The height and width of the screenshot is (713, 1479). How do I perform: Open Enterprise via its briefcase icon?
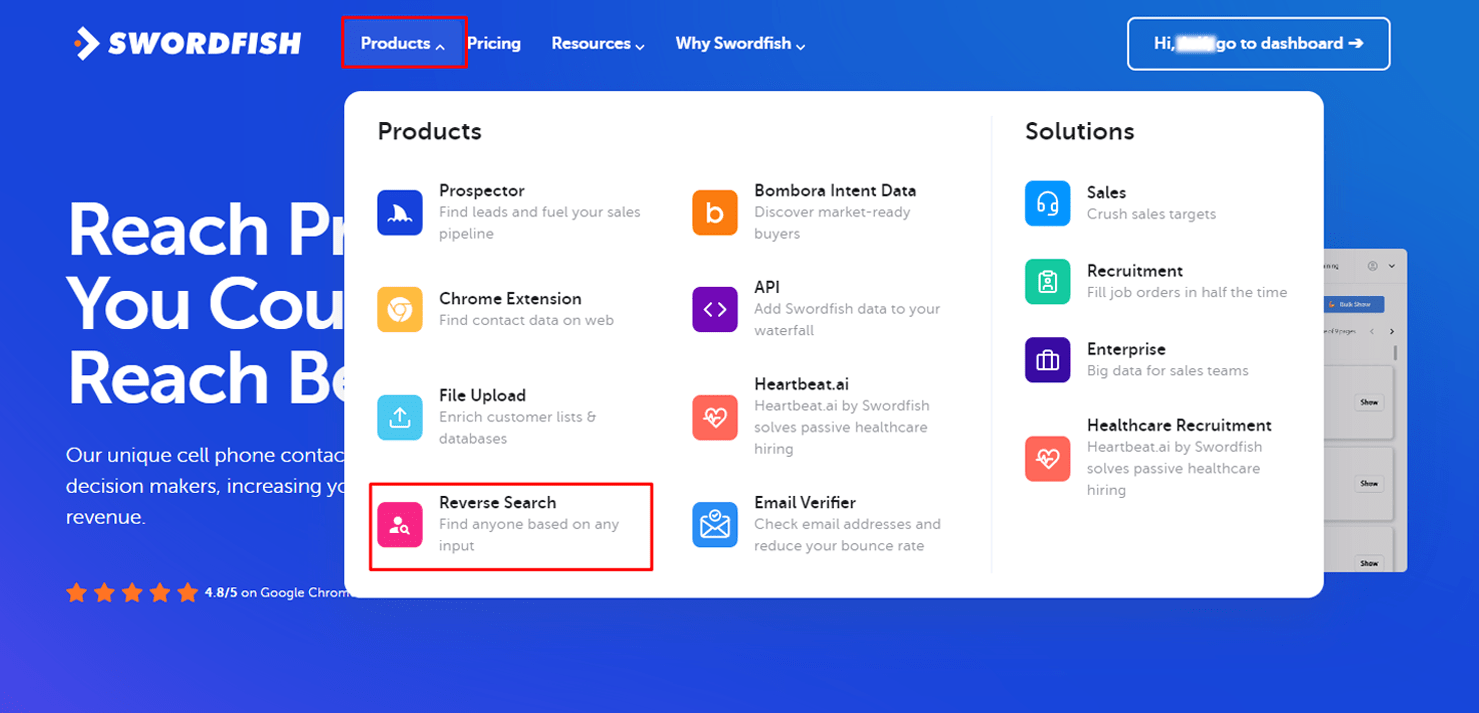[x=1047, y=360]
